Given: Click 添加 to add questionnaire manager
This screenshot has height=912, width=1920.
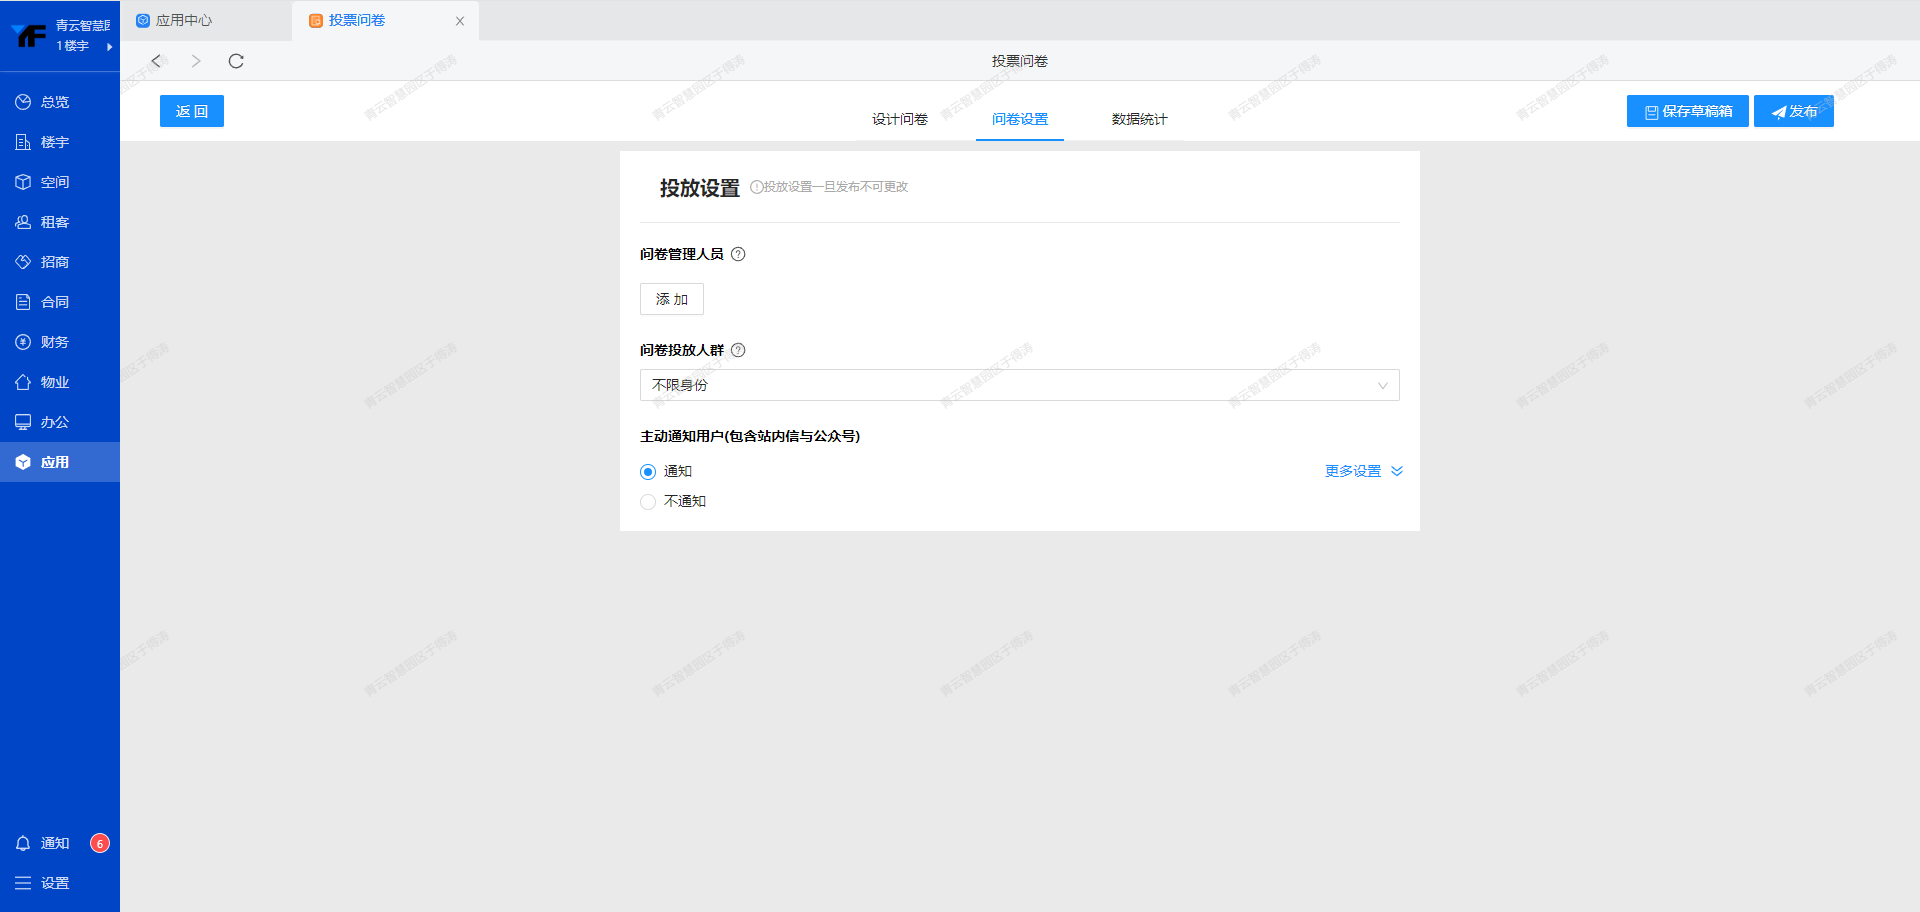Looking at the screenshot, I should (x=671, y=299).
